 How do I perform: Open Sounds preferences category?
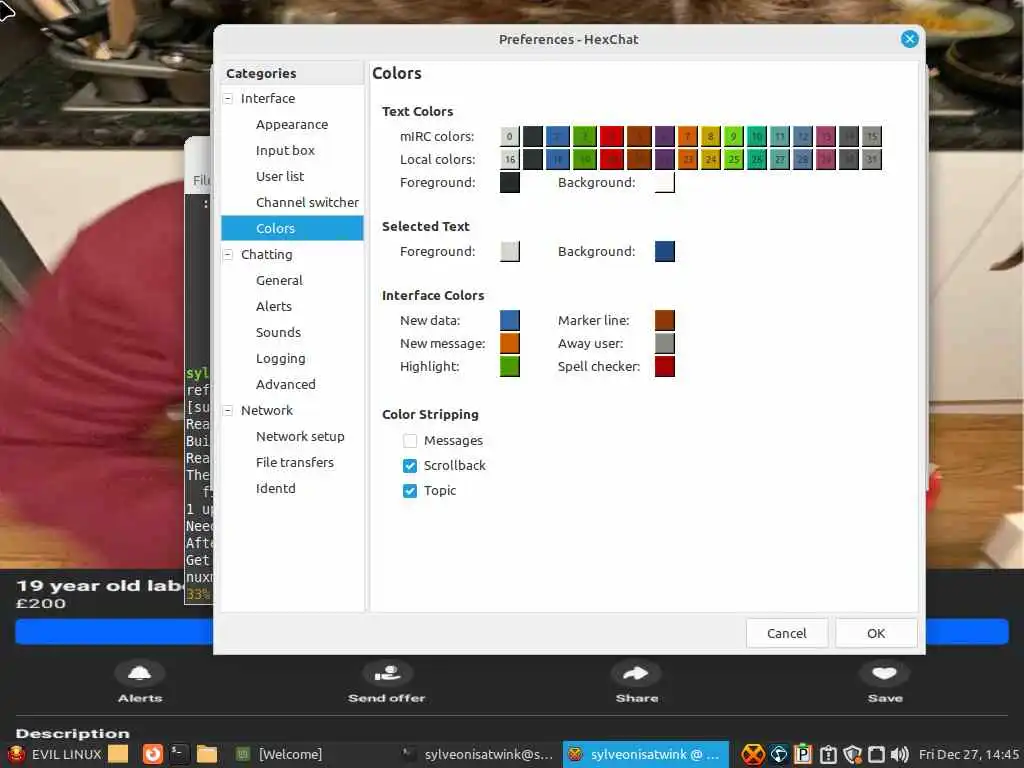pos(292,332)
